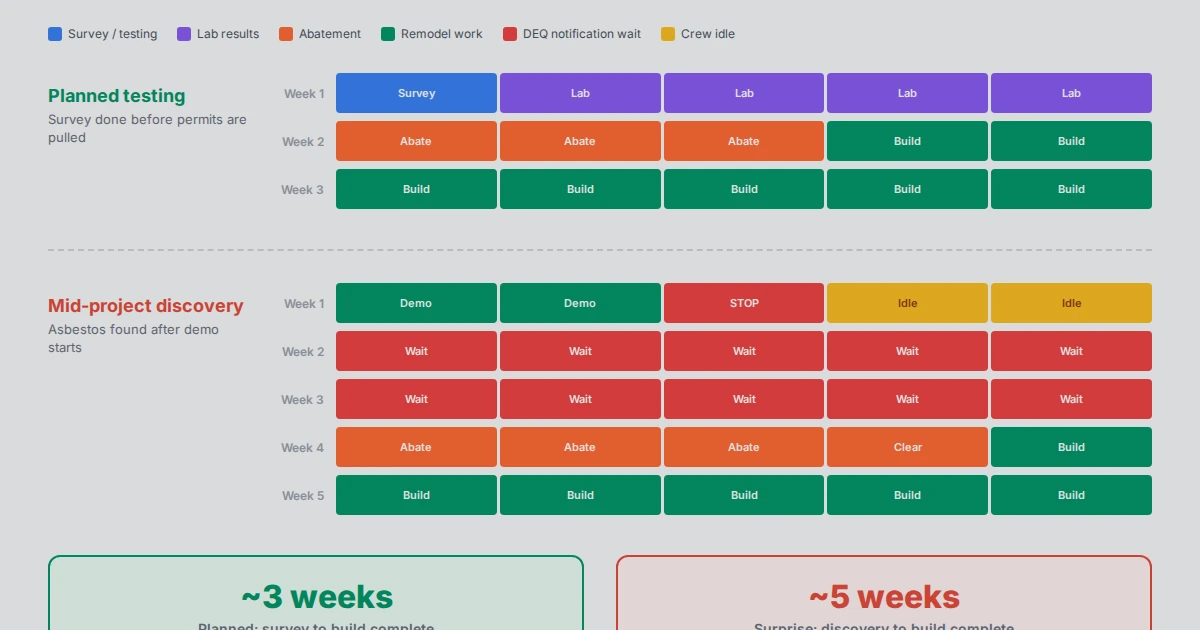Click Week 2 label under Planned testing
This screenshot has height=630, width=1200.
(x=303, y=142)
